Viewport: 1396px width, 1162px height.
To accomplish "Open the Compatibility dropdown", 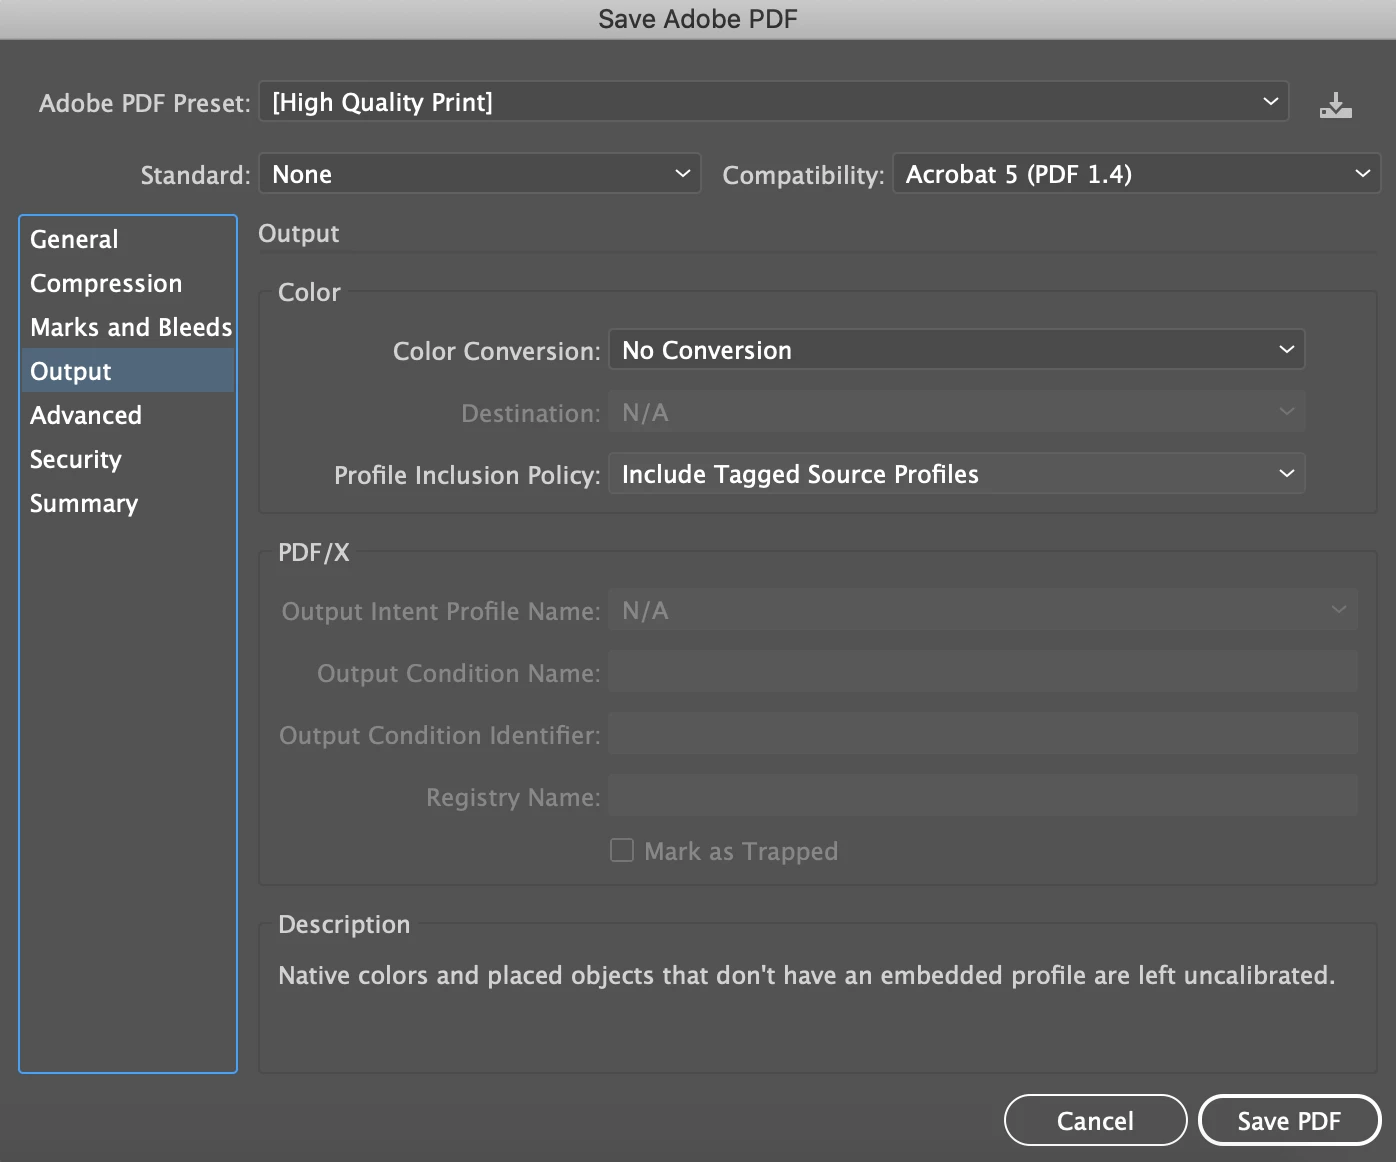I will click(1136, 174).
